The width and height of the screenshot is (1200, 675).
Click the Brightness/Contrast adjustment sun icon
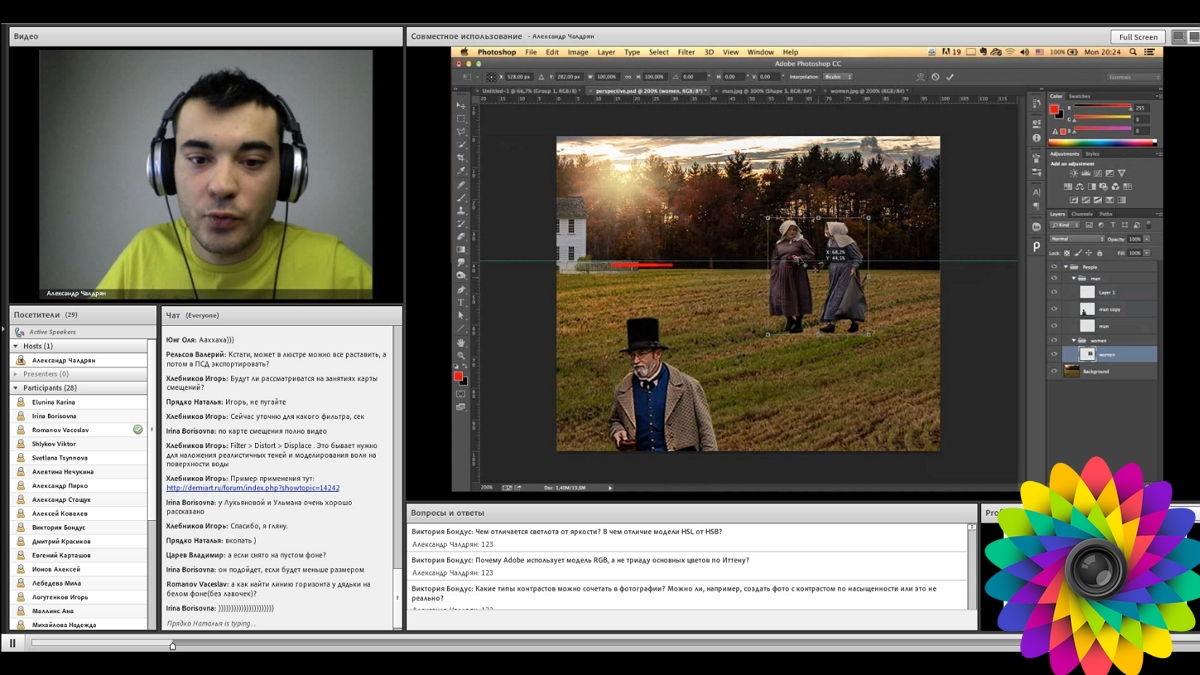[x=1073, y=173]
